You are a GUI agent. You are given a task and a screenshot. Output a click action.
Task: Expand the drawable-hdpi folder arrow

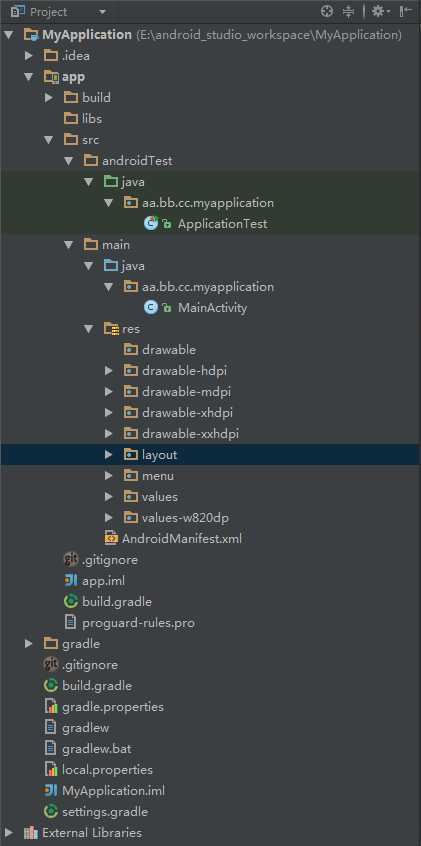click(108, 371)
